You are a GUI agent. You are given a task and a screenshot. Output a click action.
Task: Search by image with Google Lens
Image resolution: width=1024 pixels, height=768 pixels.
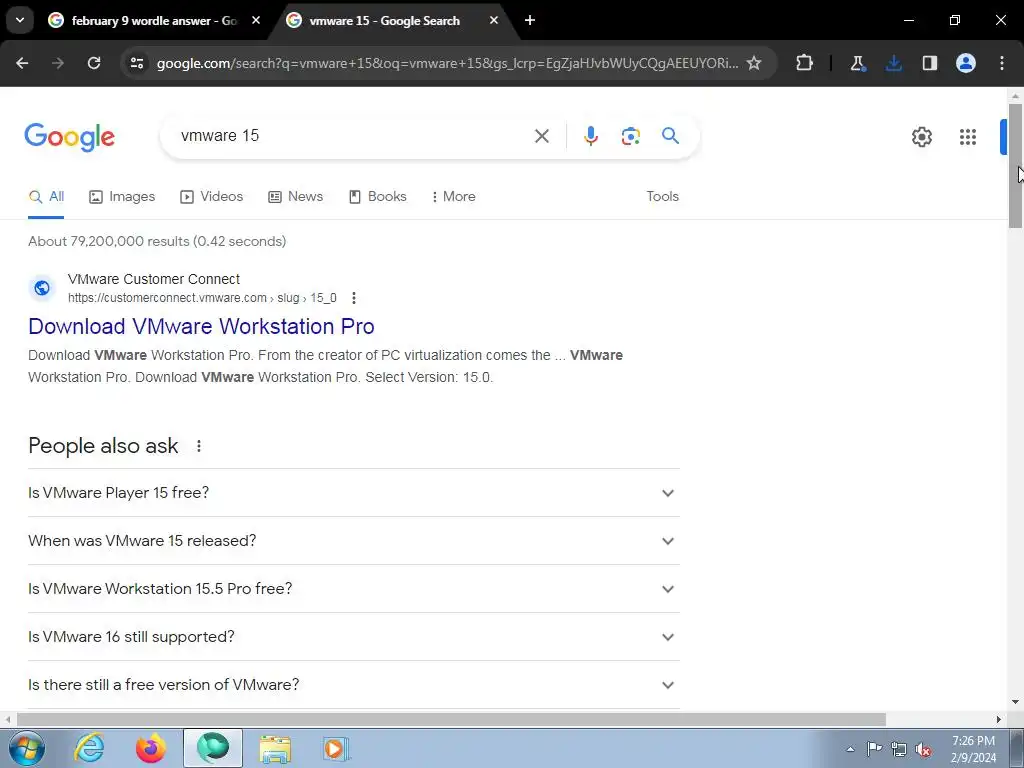[630, 136]
